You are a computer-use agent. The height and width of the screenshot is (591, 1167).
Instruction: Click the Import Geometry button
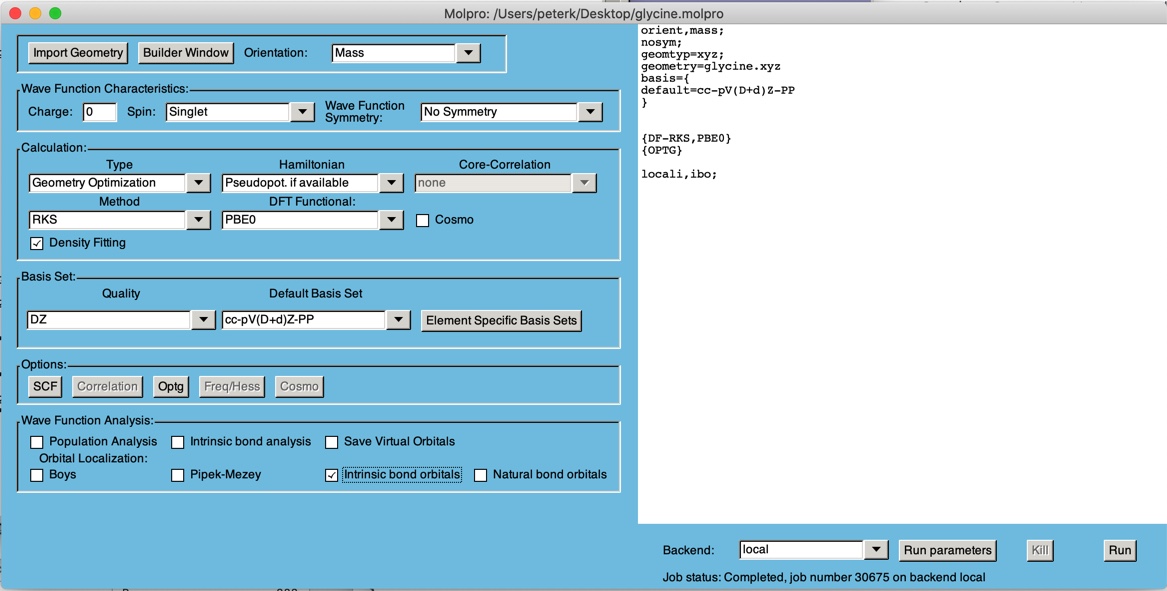pos(78,53)
